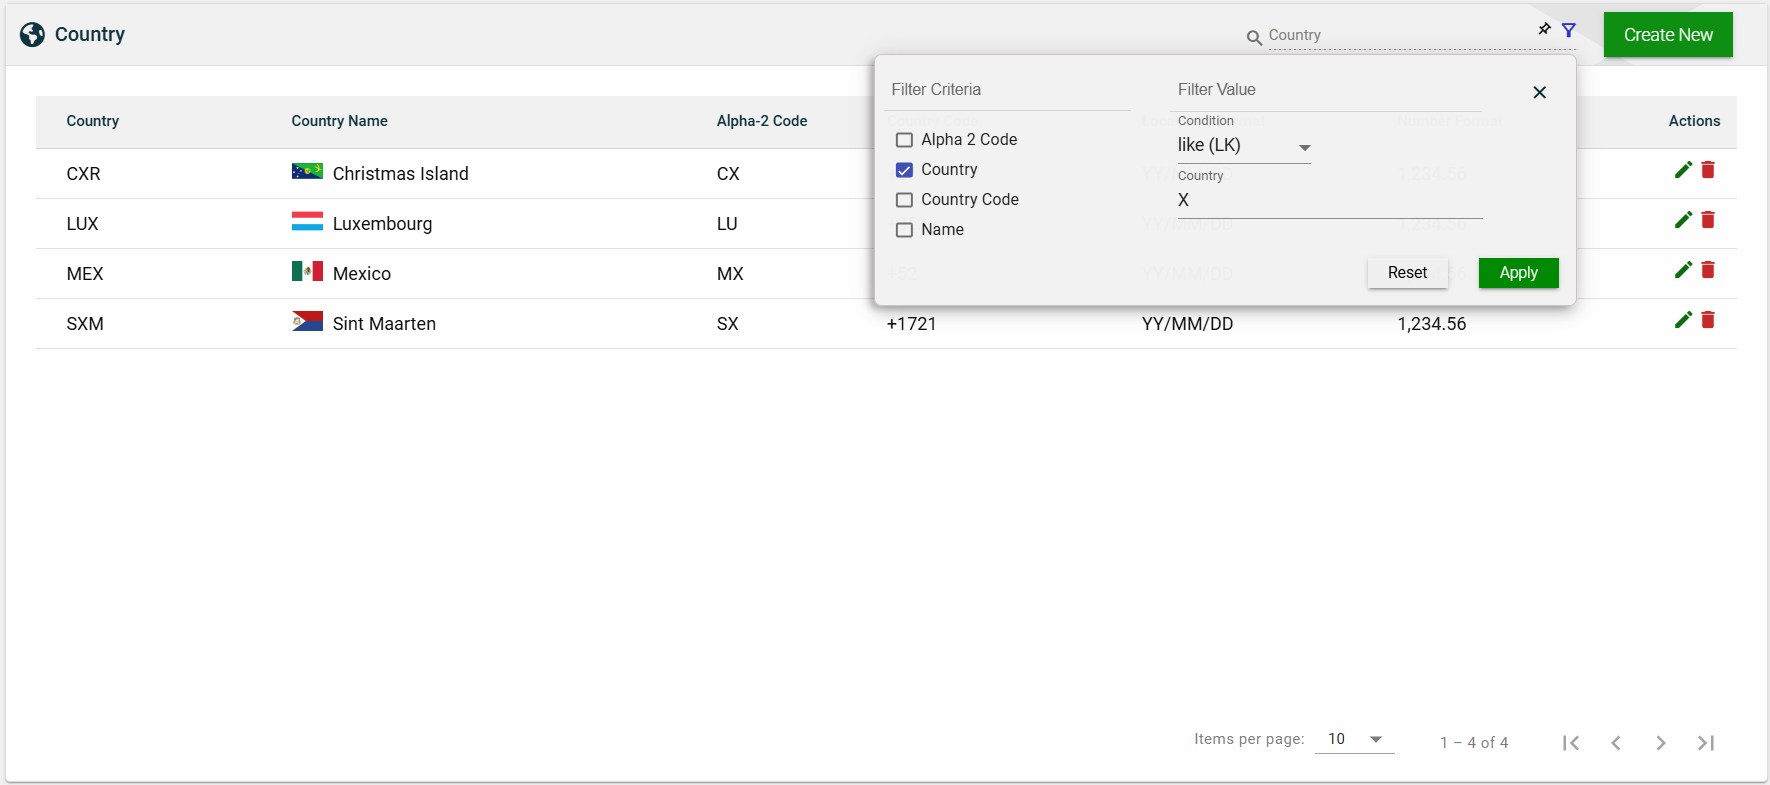1770x785 pixels.
Task: Click the Create New button
Action: point(1667,35)
